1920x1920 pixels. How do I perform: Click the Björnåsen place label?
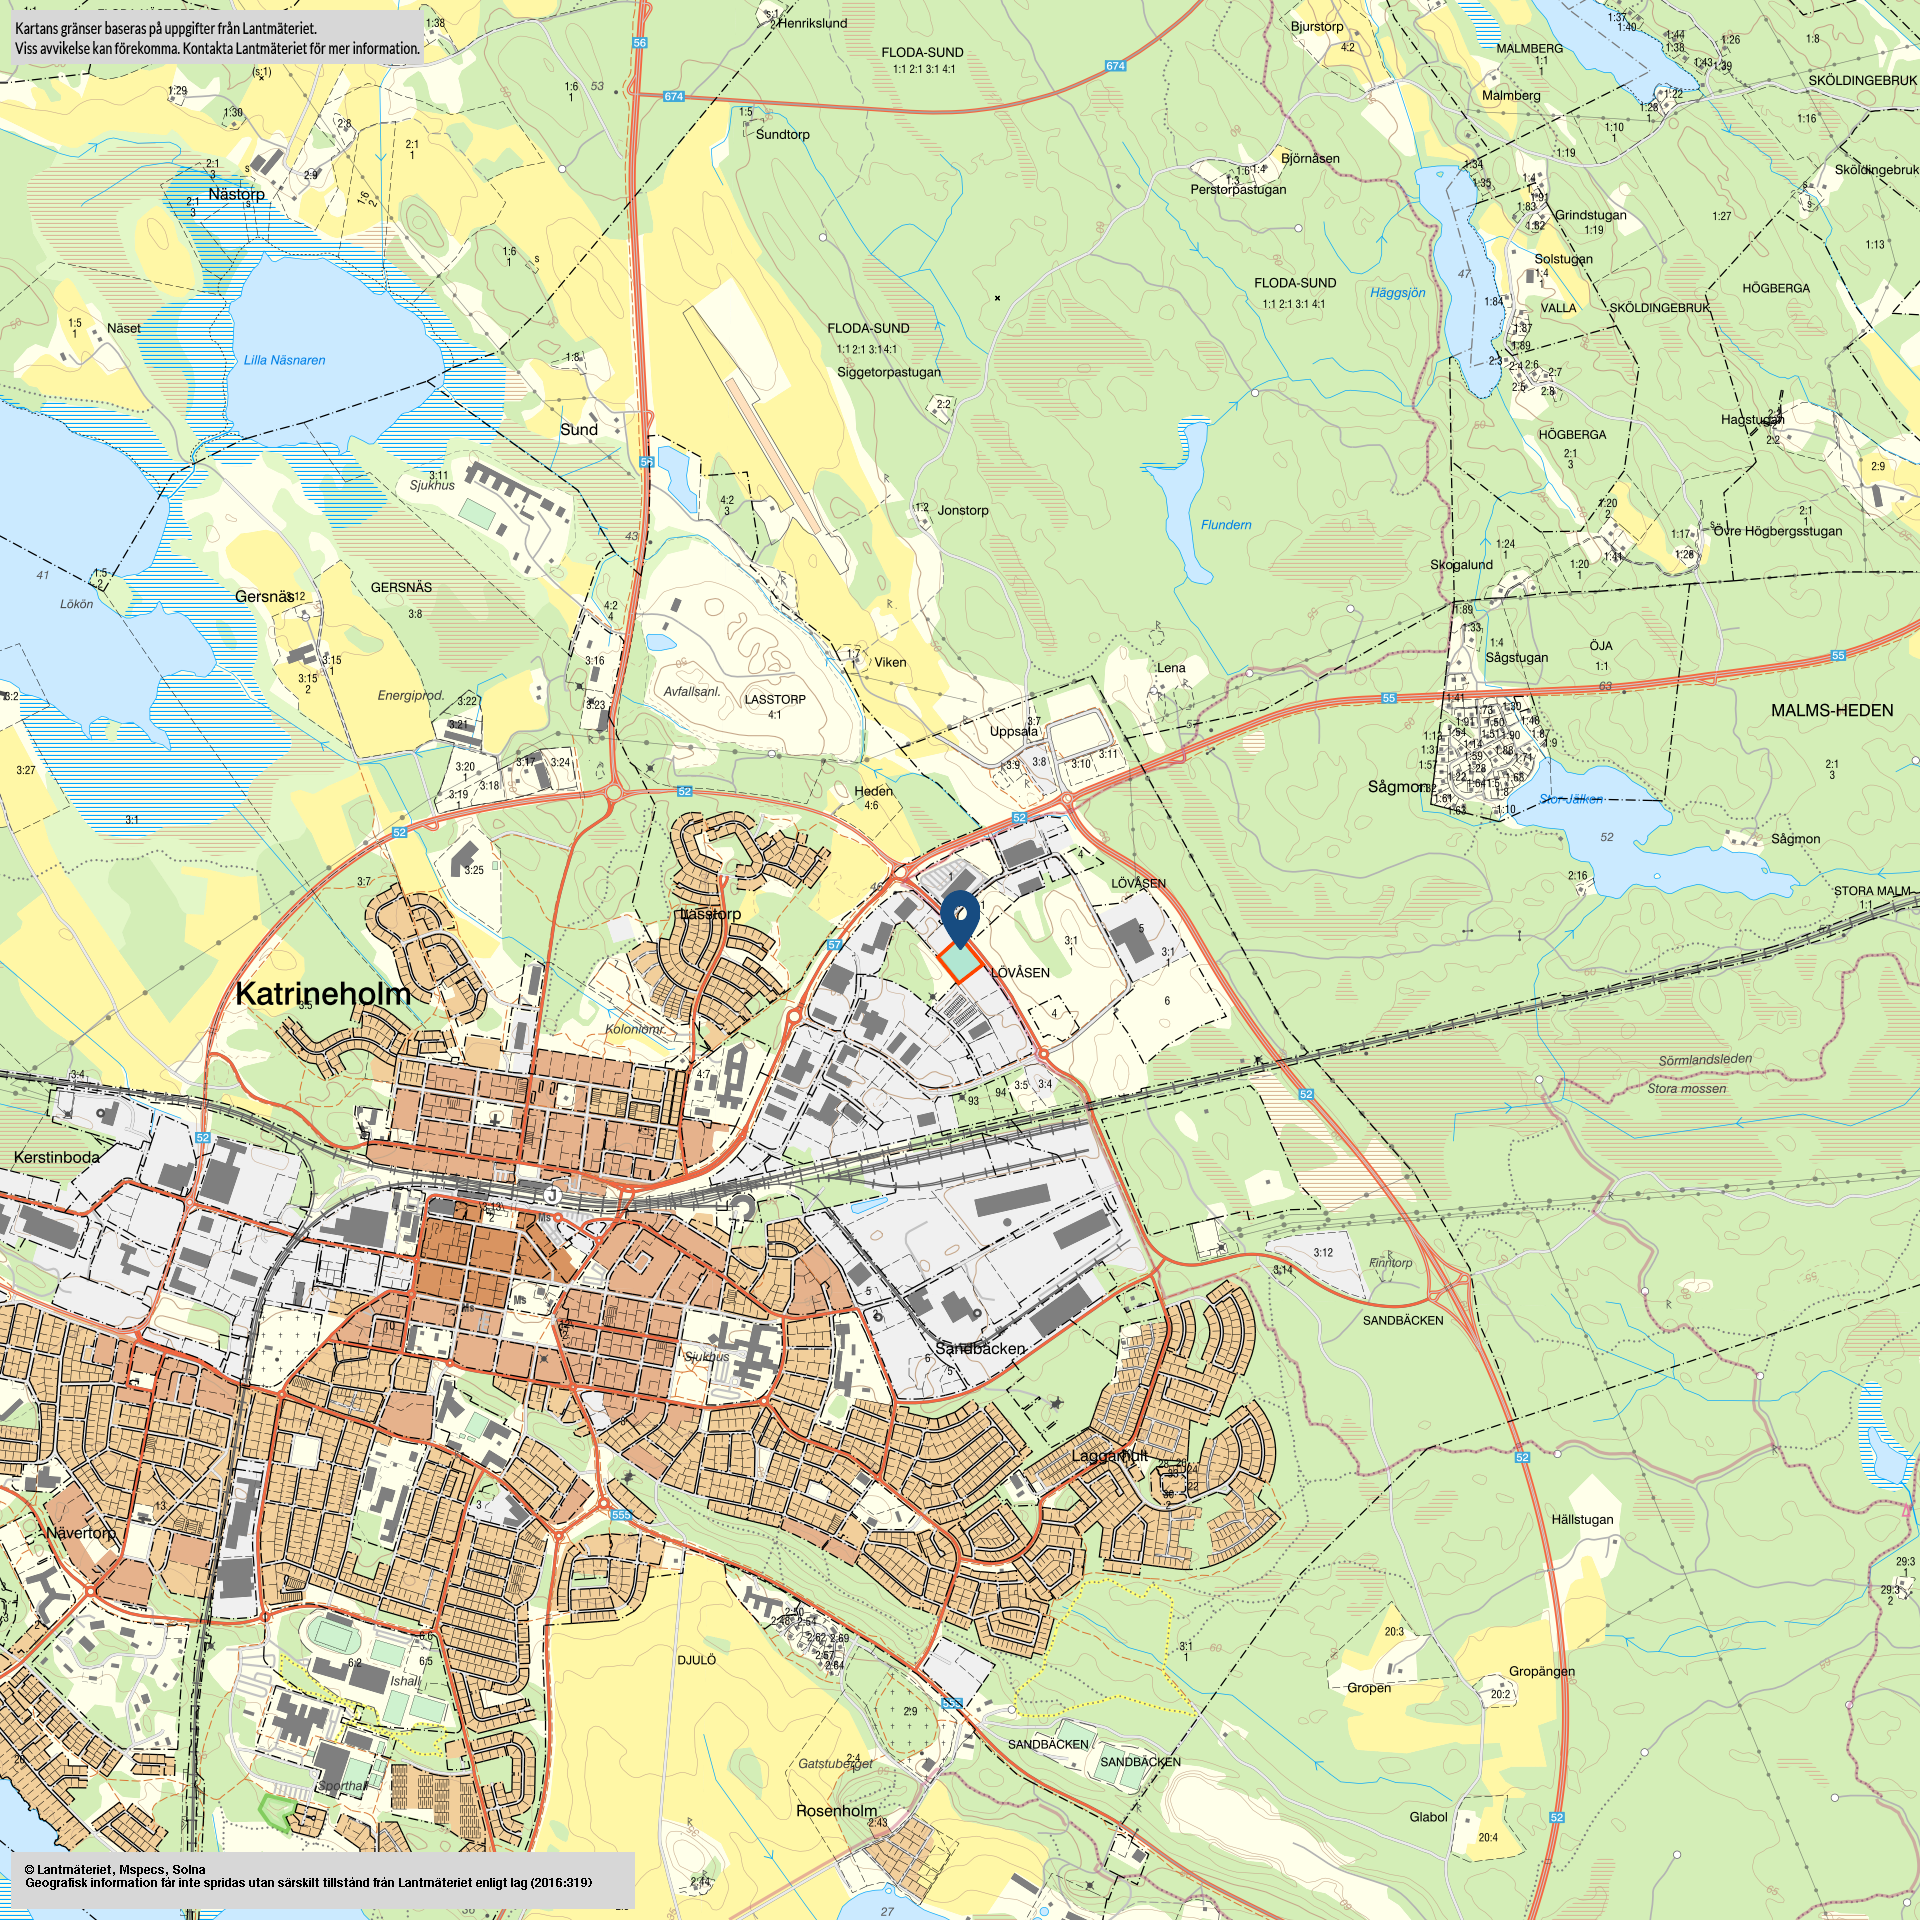tap(1310, 158)
